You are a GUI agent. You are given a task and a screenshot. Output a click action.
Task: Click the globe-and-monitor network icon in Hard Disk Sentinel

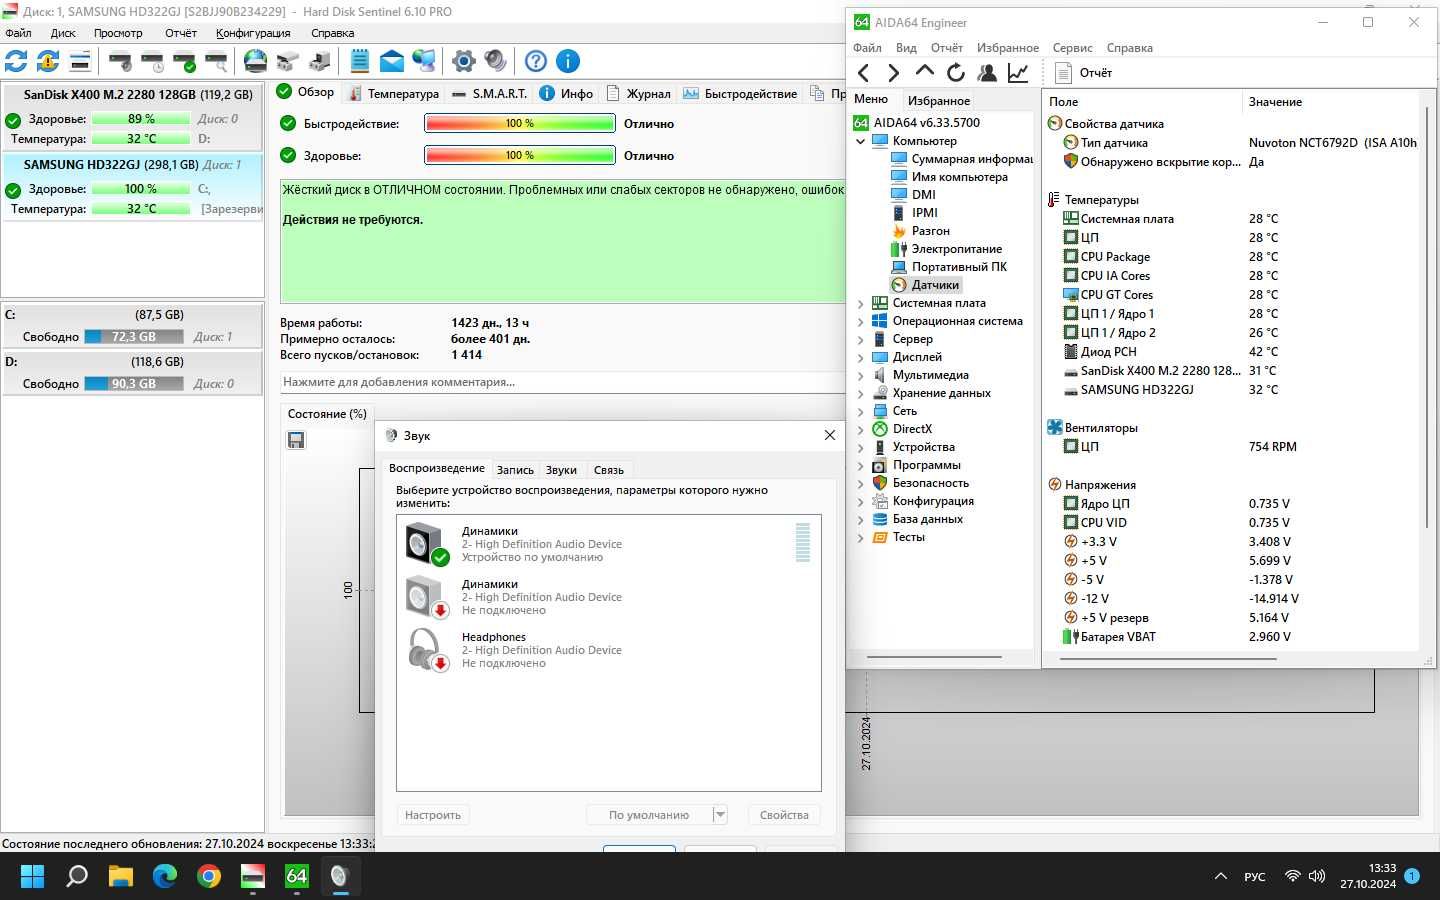tap(424, 61)
